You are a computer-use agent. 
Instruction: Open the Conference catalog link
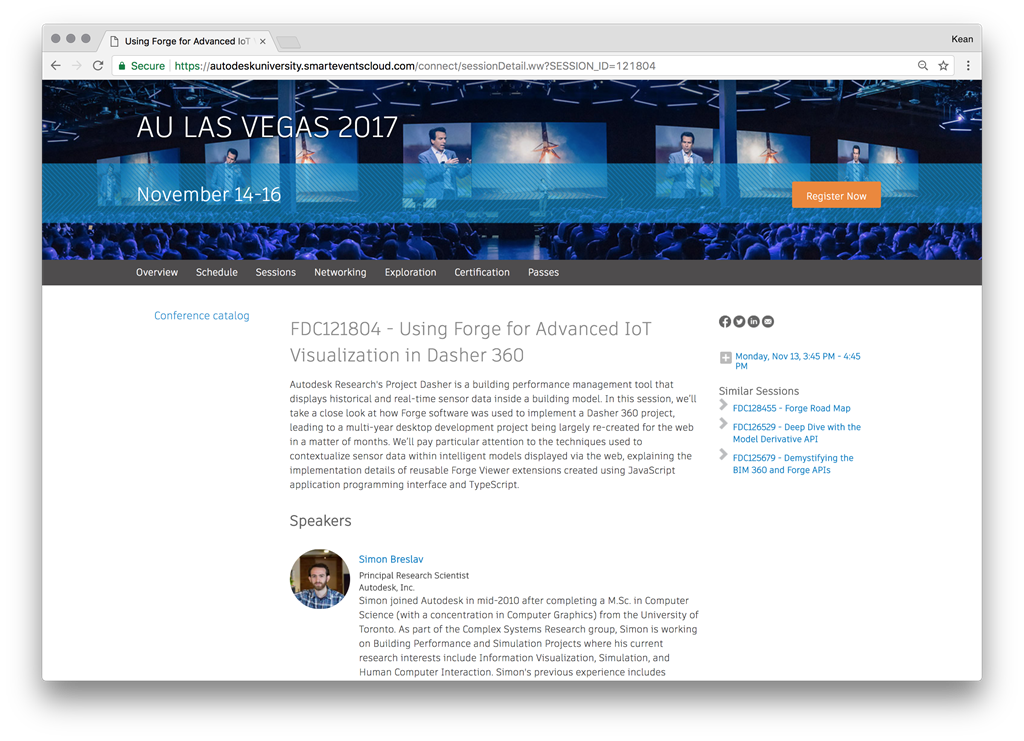pyautogui.click(x=201, y=316)
